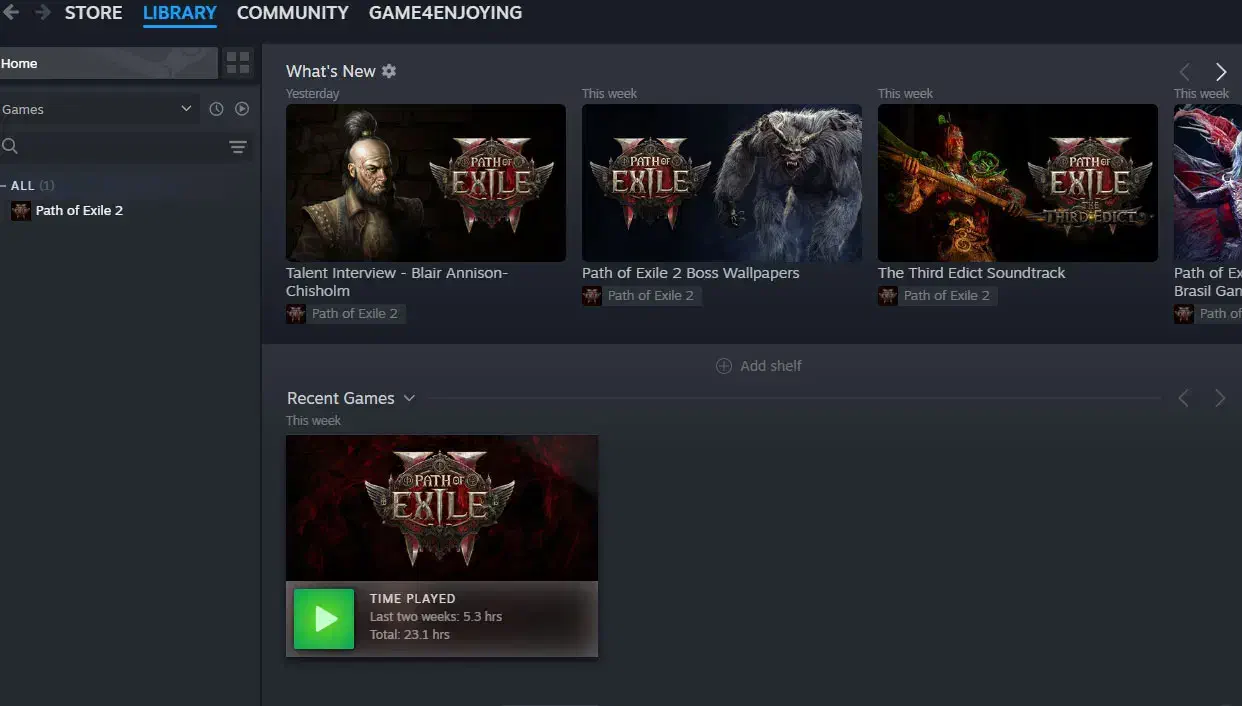Click Add shelf button
Screen dimensions: 1242x706
759,366
